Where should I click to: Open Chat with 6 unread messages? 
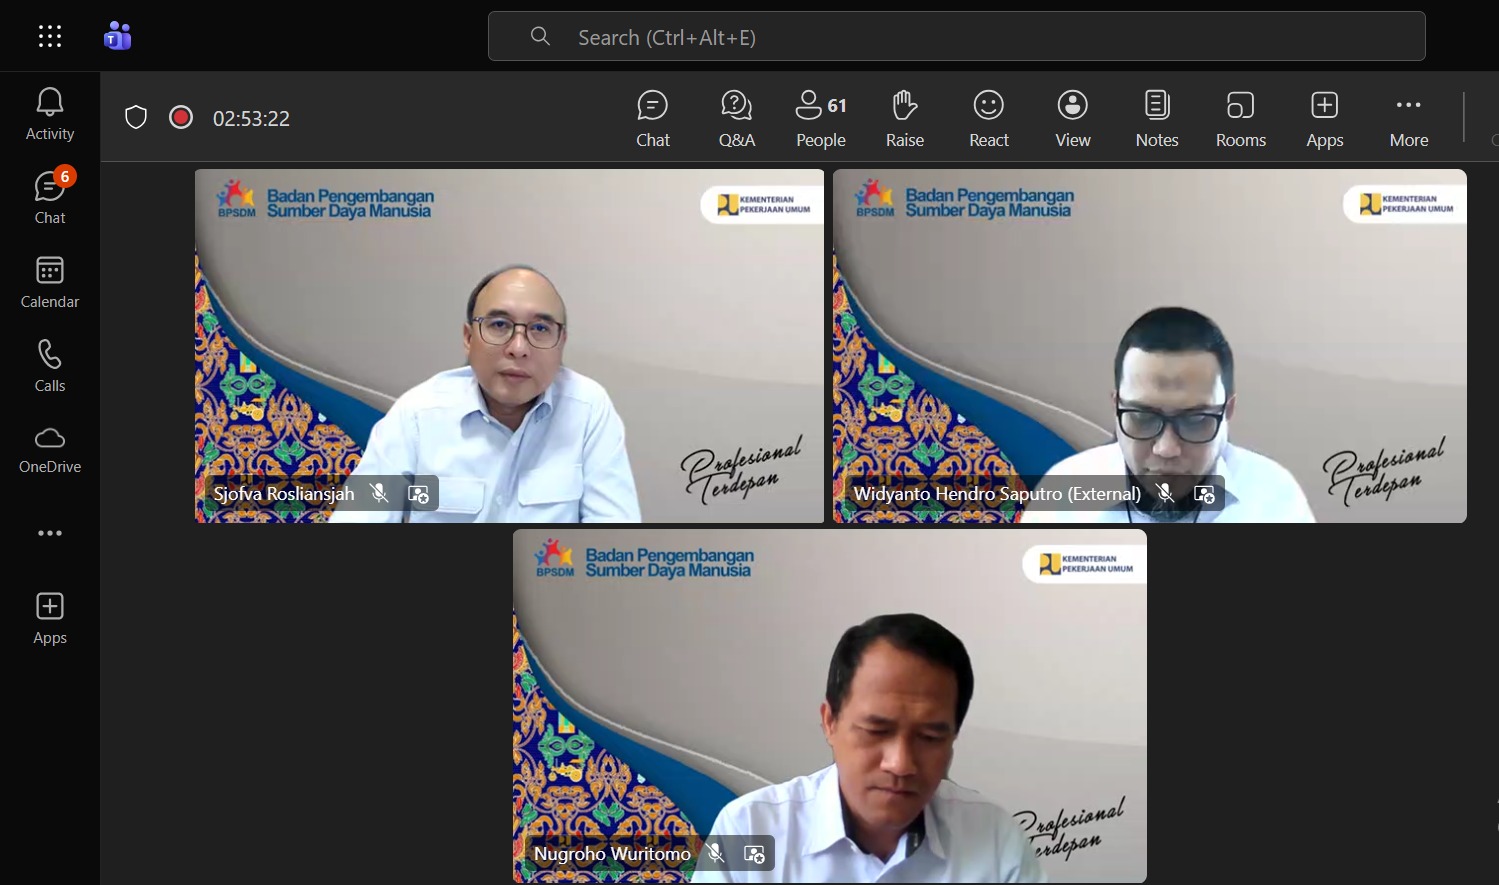click(50, 197)
